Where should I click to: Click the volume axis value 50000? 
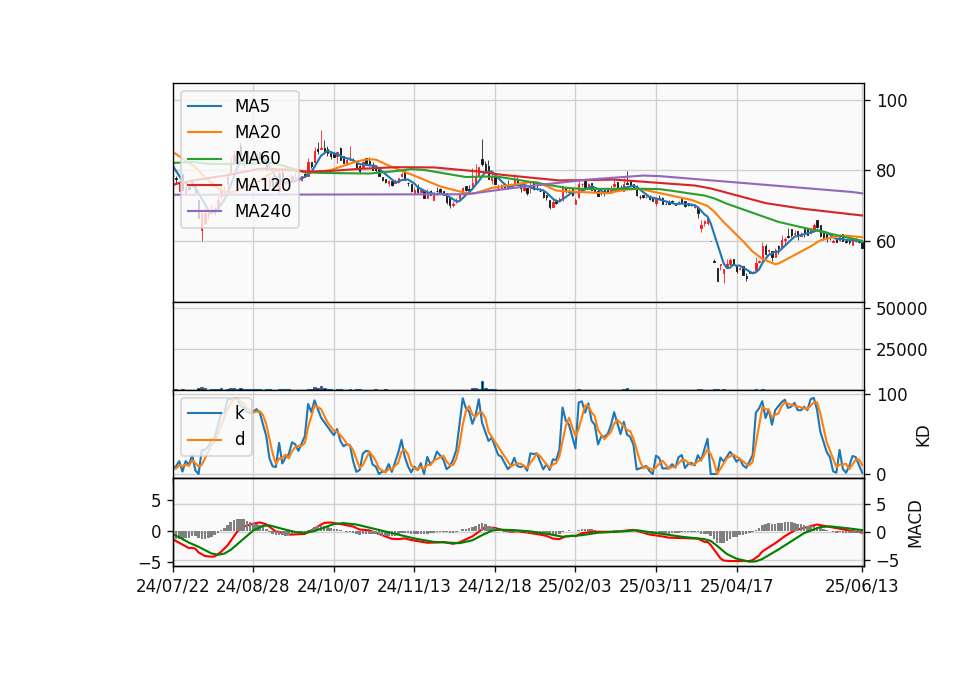[902, 309]
